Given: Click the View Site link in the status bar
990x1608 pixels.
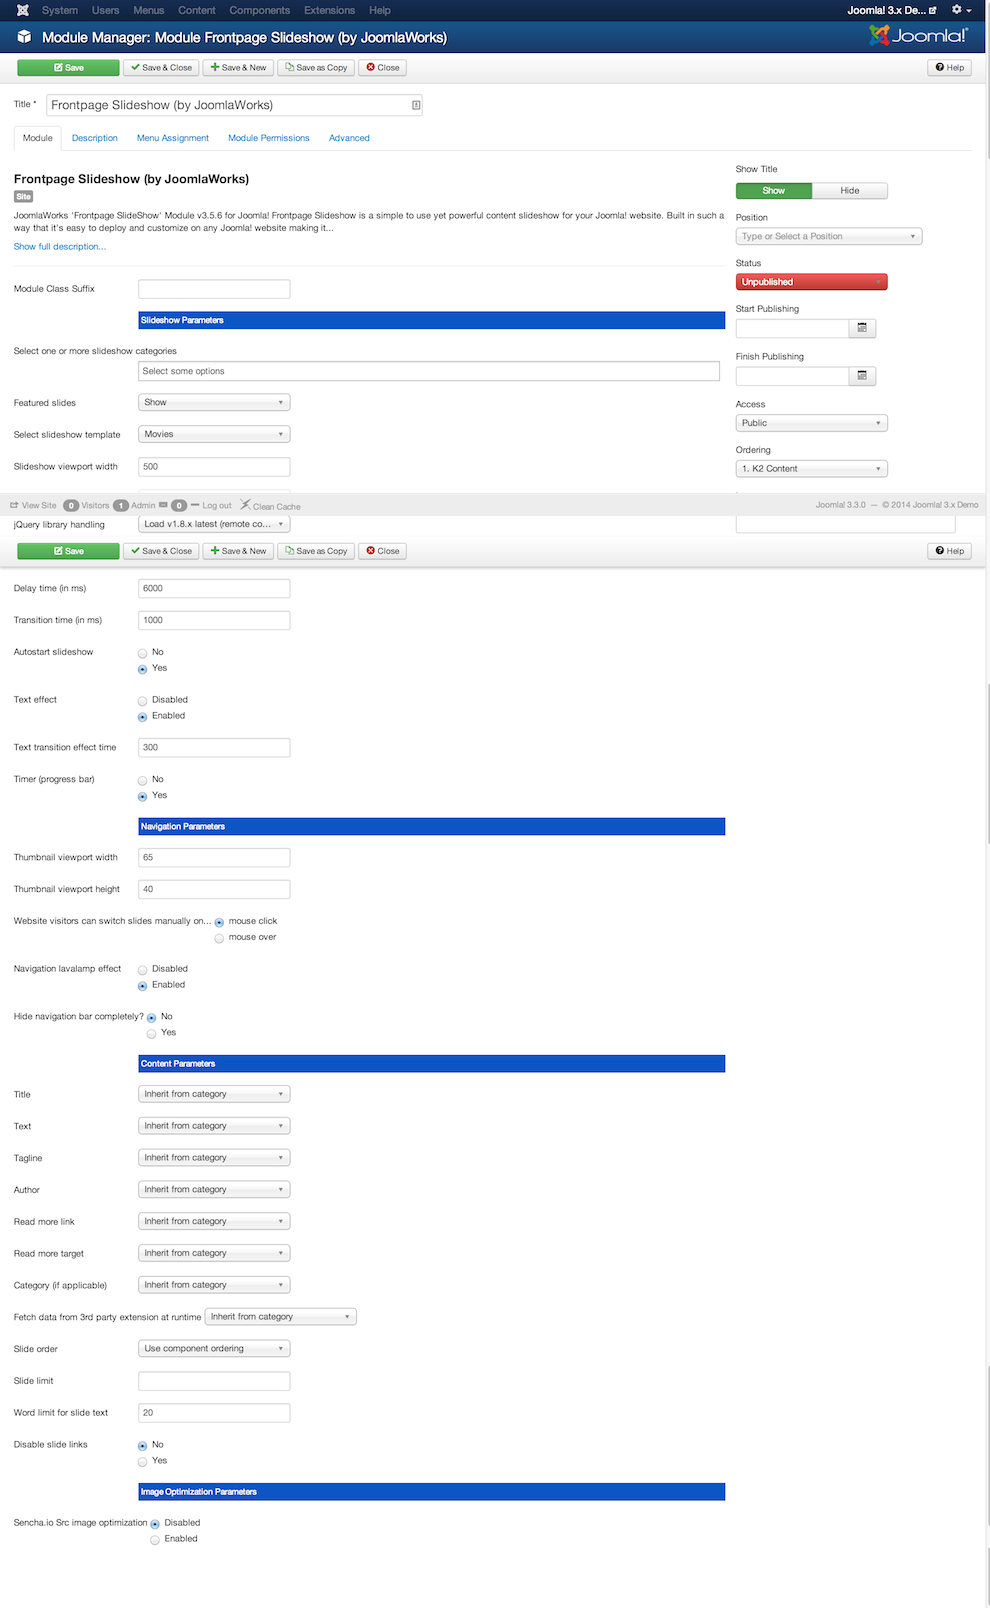Looking at the screenshot, I should 33,506.
